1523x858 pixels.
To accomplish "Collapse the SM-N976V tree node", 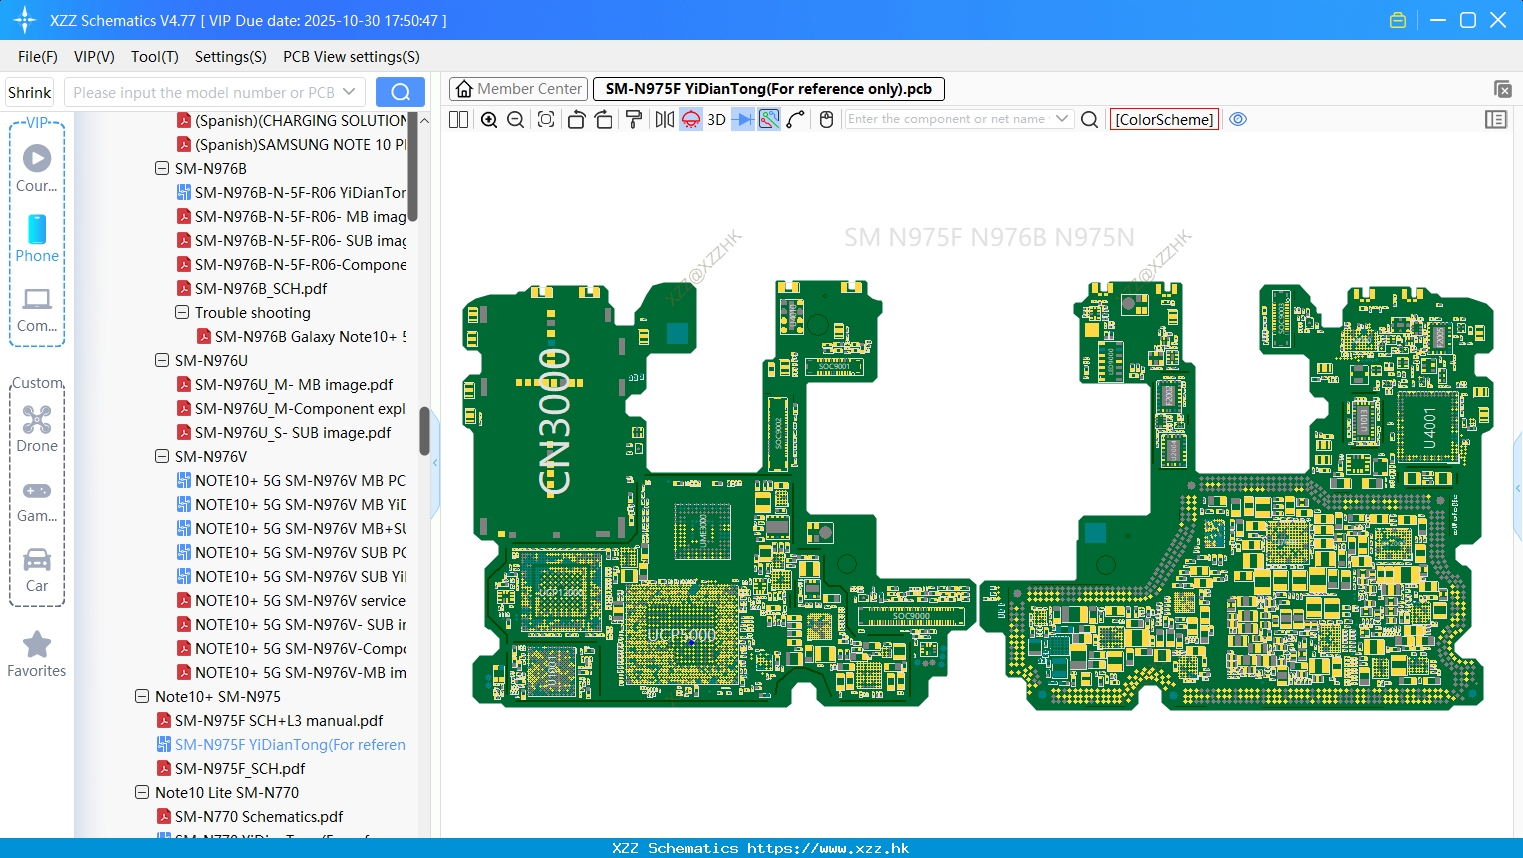I will coord(162,457).
